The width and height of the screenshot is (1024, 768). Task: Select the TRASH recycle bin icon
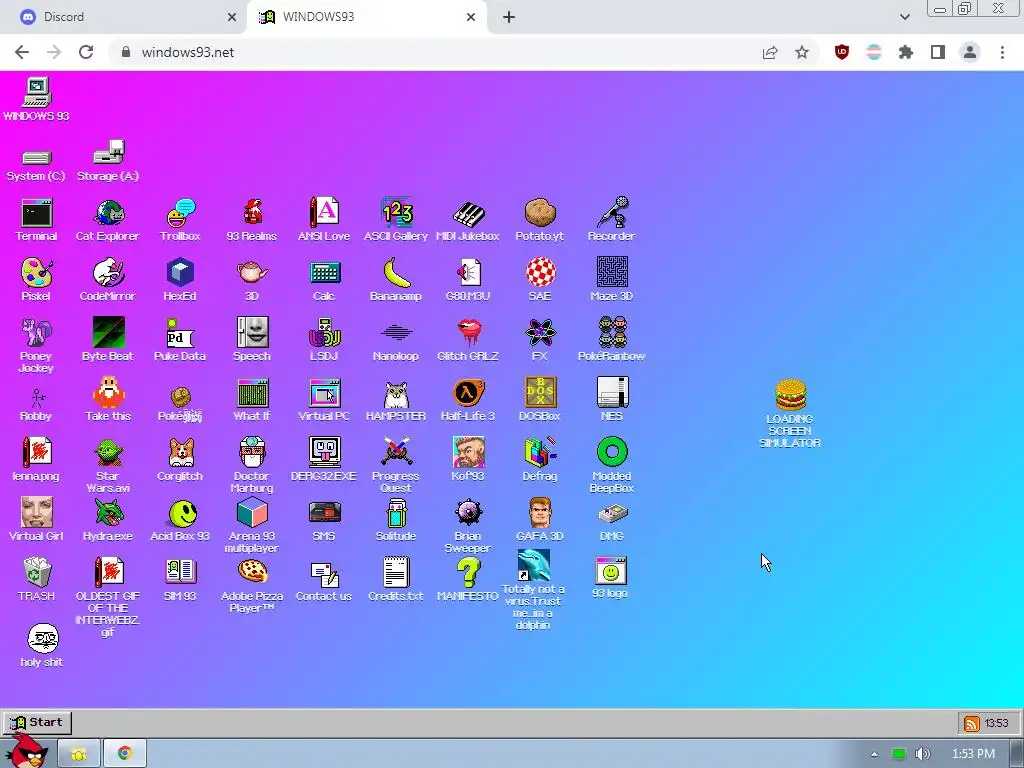[37, 580]
